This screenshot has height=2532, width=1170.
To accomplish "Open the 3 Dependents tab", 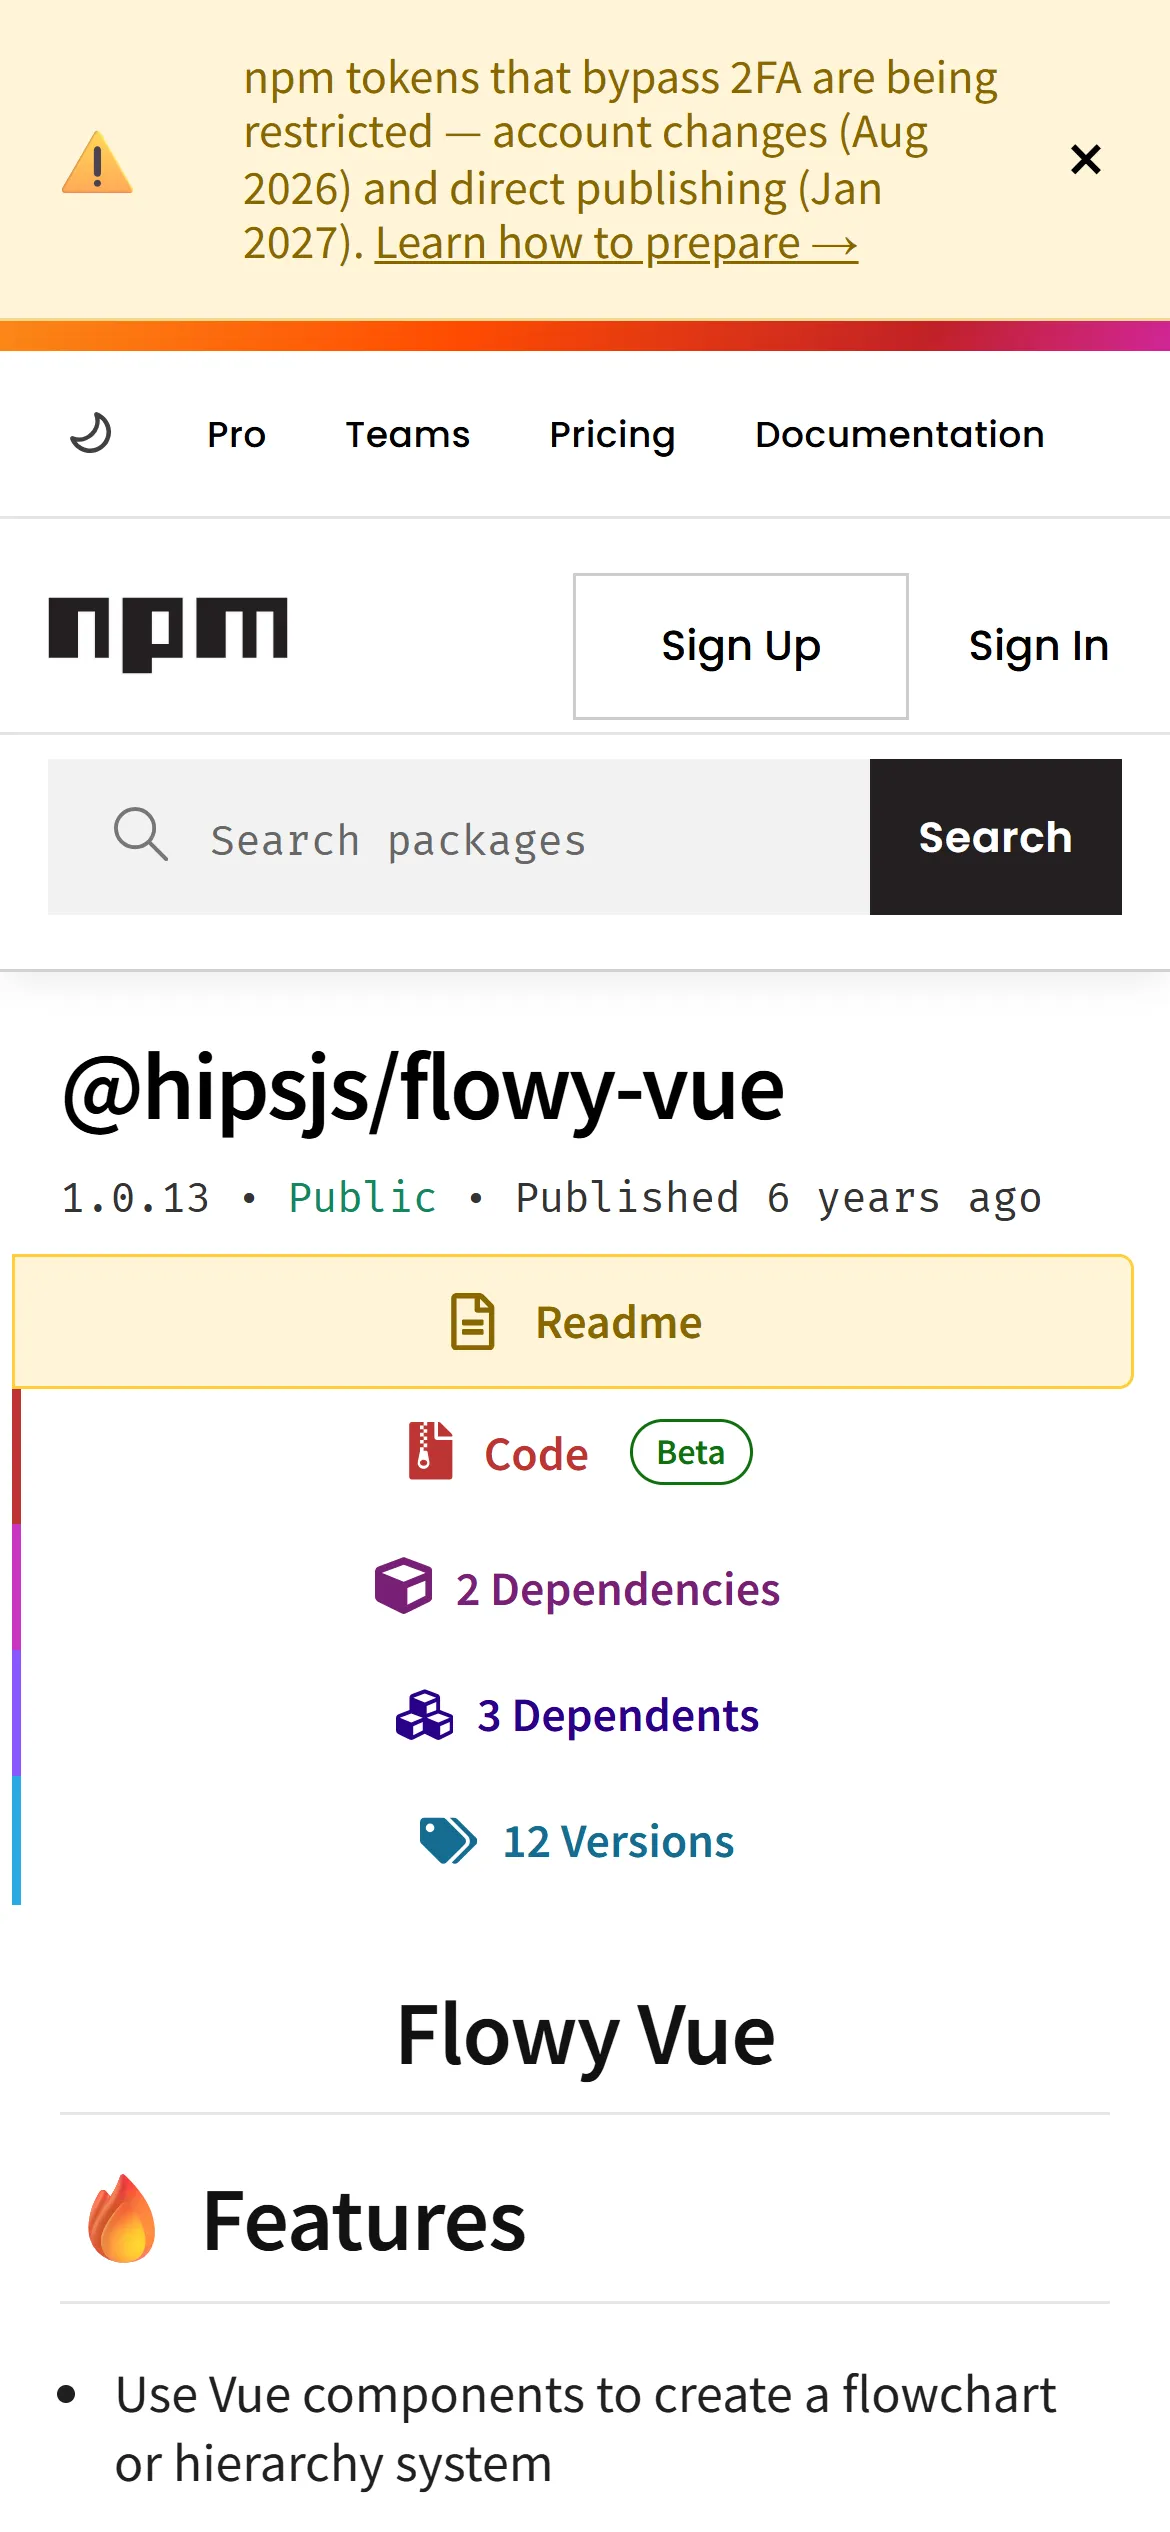I will 572,1714.
